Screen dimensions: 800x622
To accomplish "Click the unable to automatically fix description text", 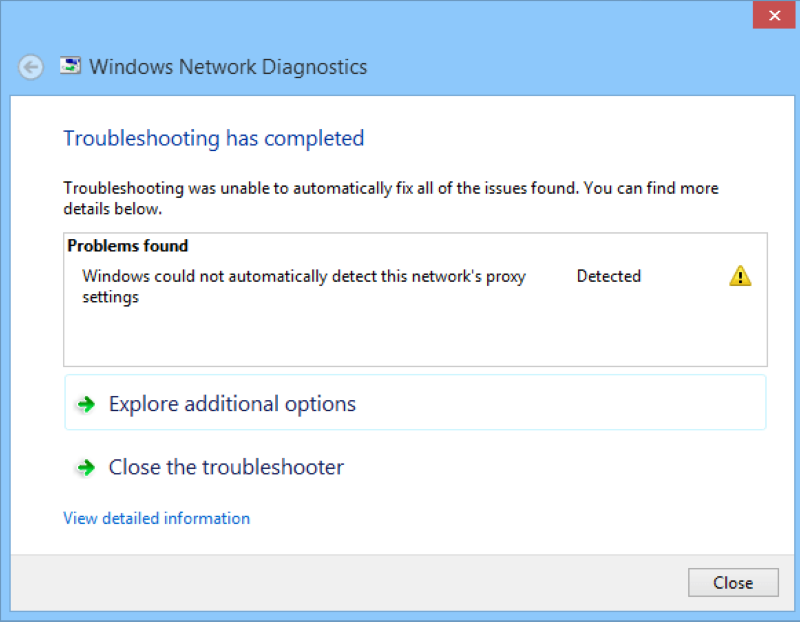I will pyautogui.click(x=391, y=198).
